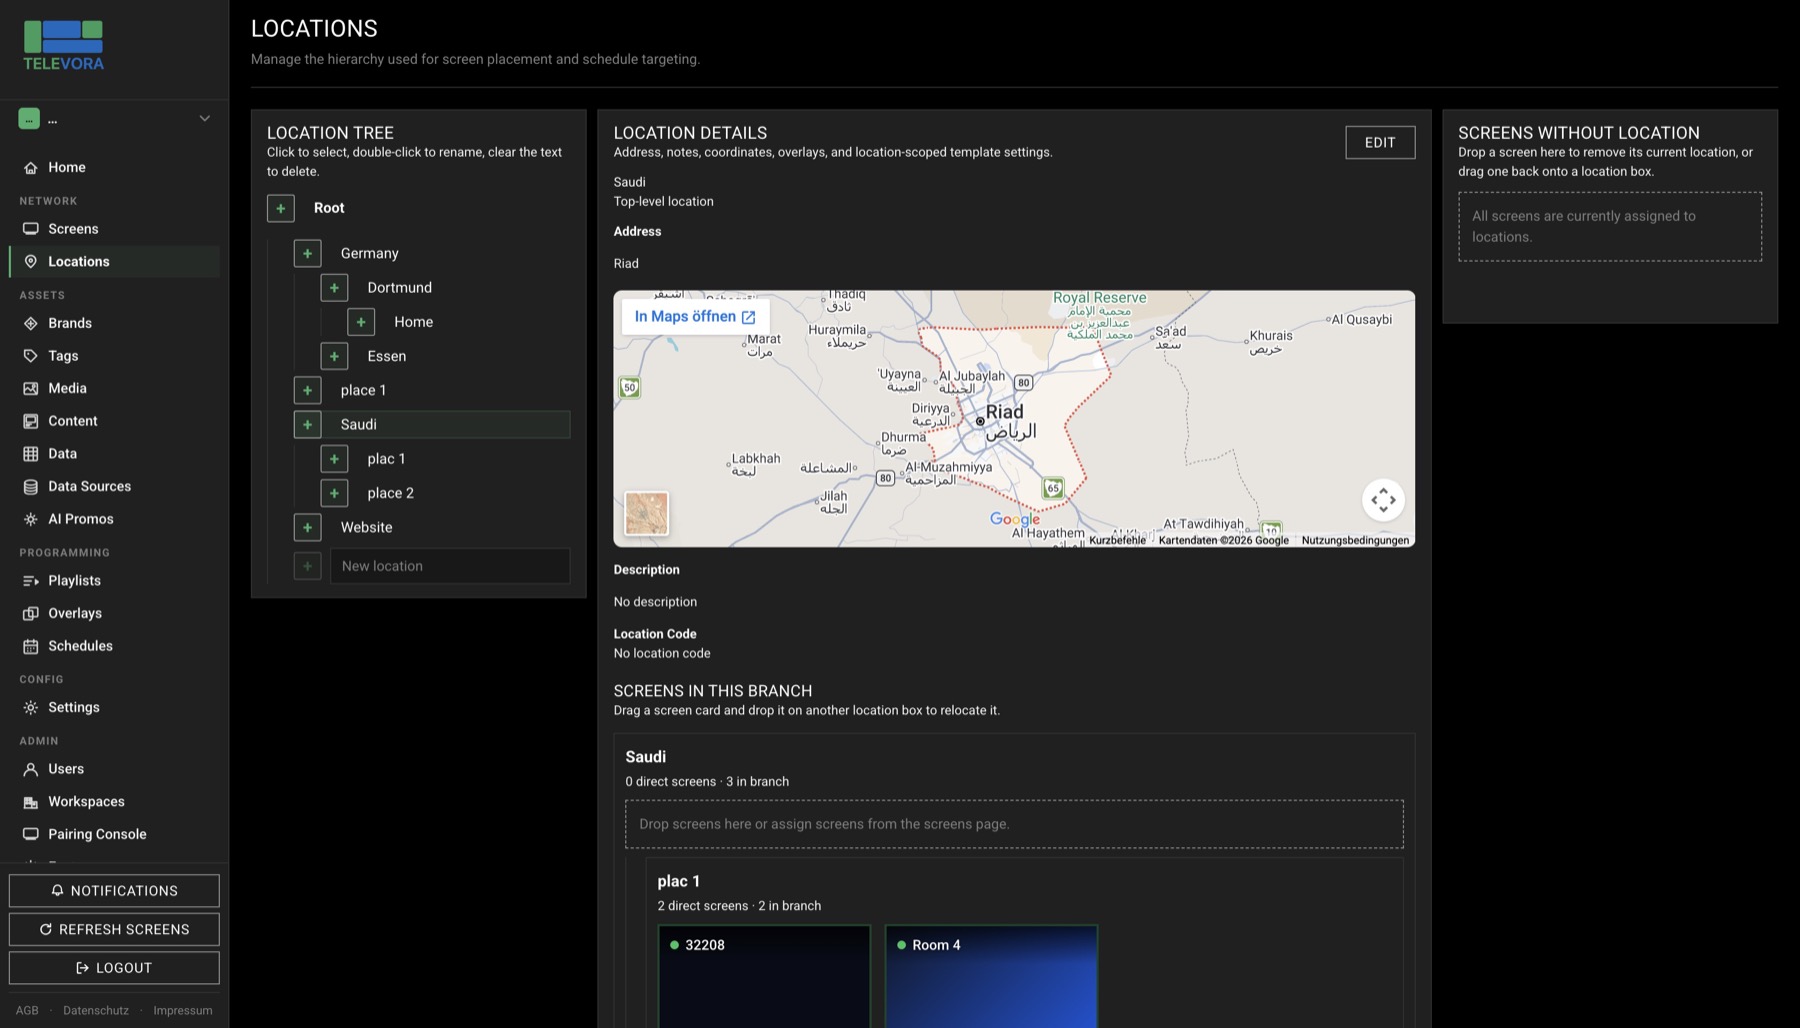Open Playlists from the sidebar
The width and height of the screenshot is (1800, 1028).
coord(114,581)
